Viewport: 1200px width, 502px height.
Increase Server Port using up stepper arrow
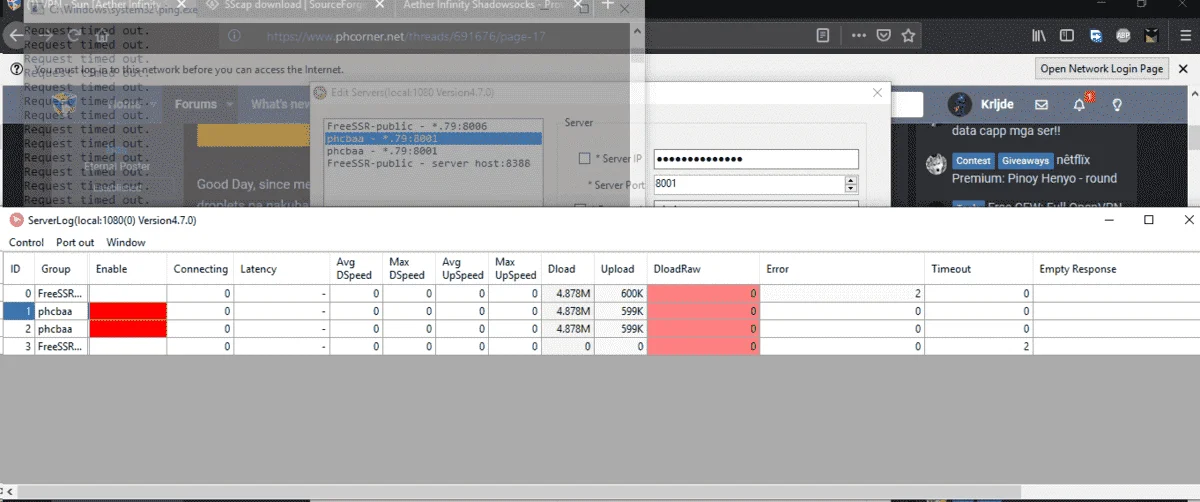pos(851,180)
